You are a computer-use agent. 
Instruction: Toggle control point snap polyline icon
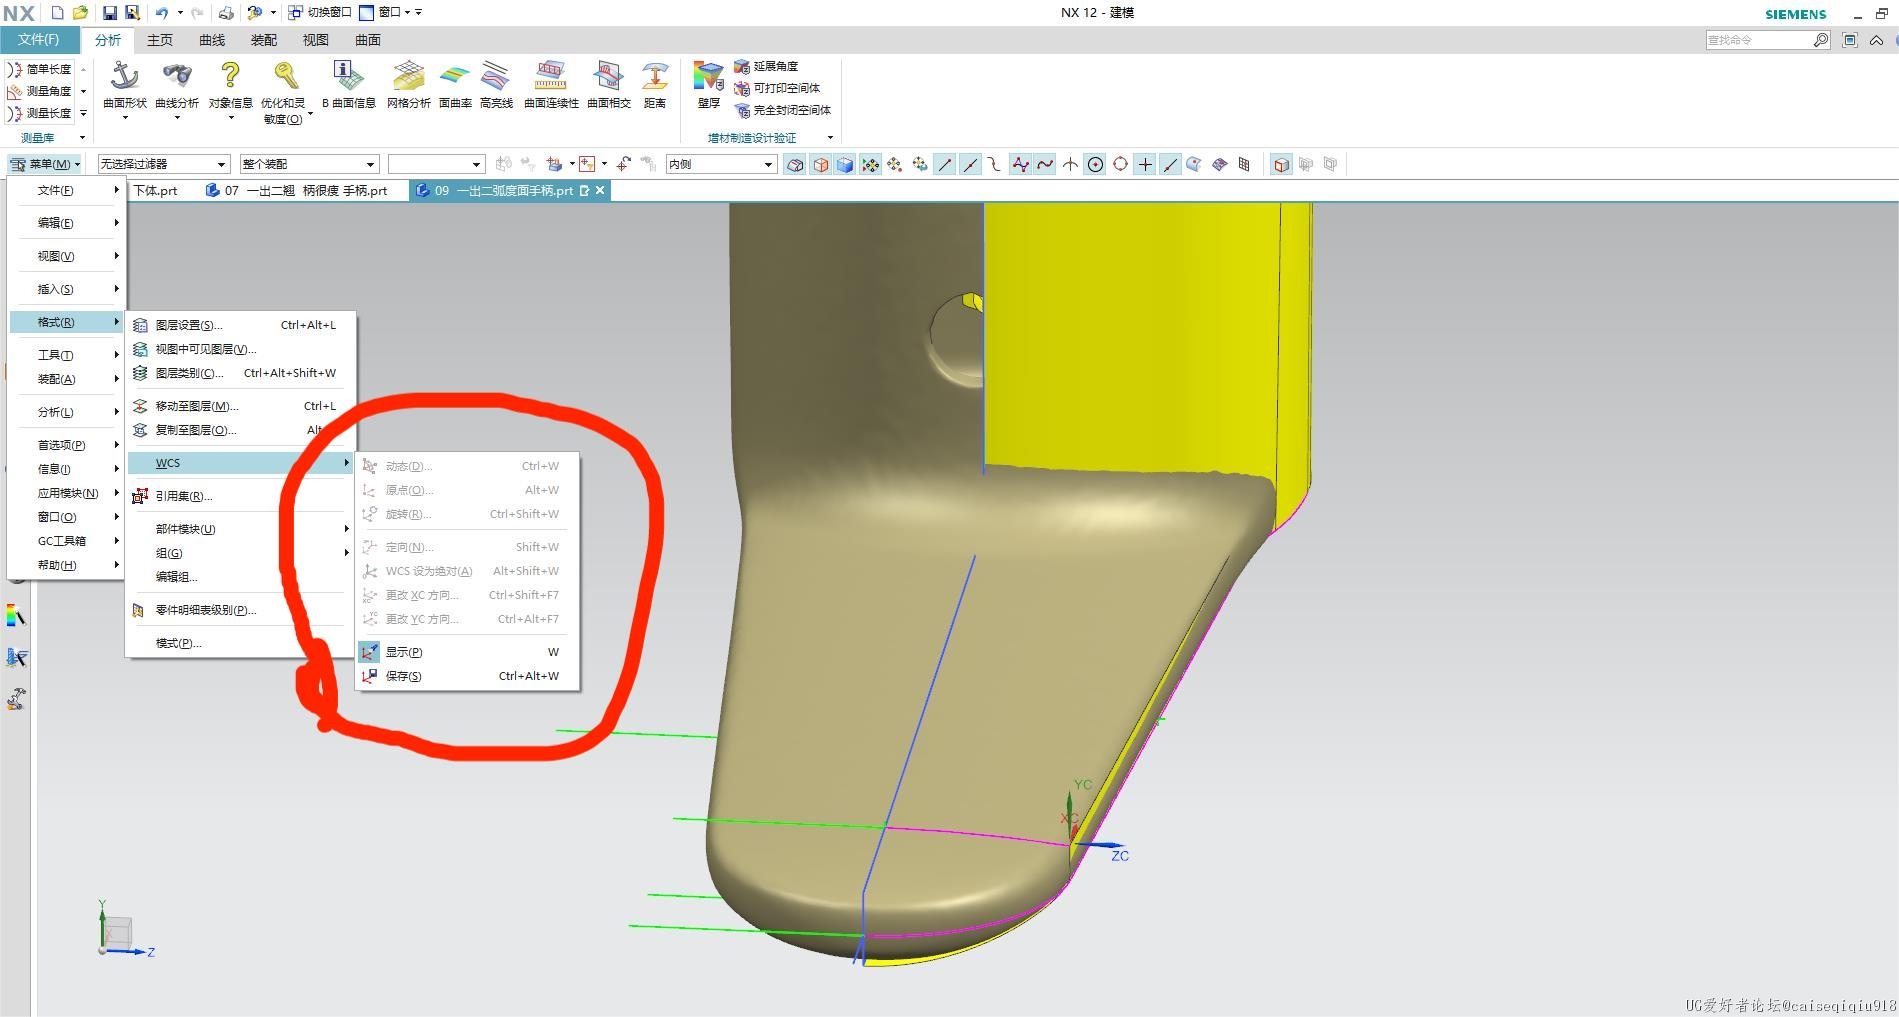point(1020,164)
